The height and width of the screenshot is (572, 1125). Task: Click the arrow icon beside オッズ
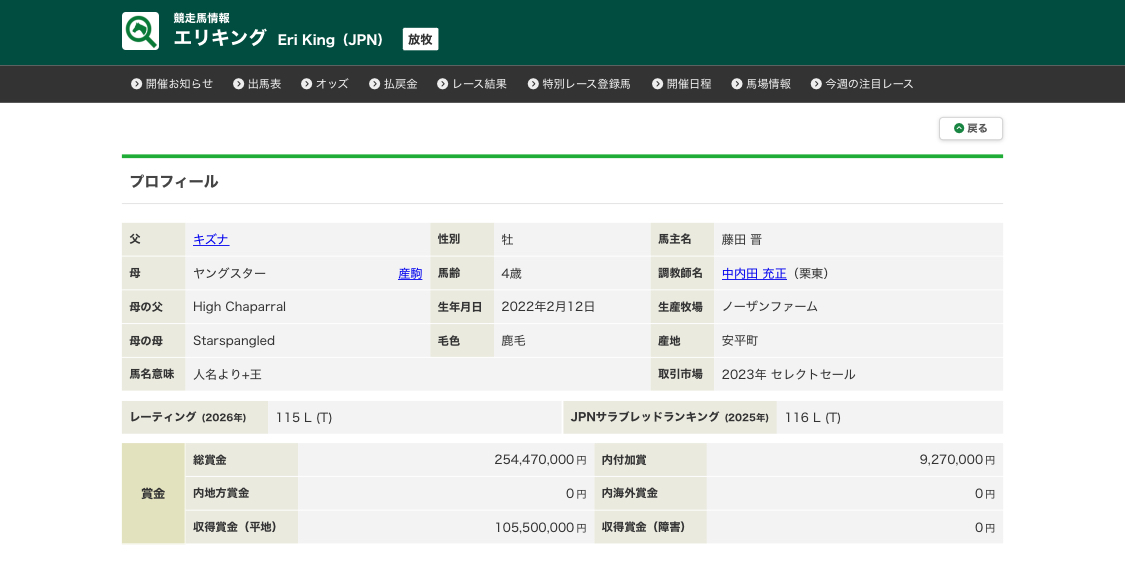tap(307, 84)
